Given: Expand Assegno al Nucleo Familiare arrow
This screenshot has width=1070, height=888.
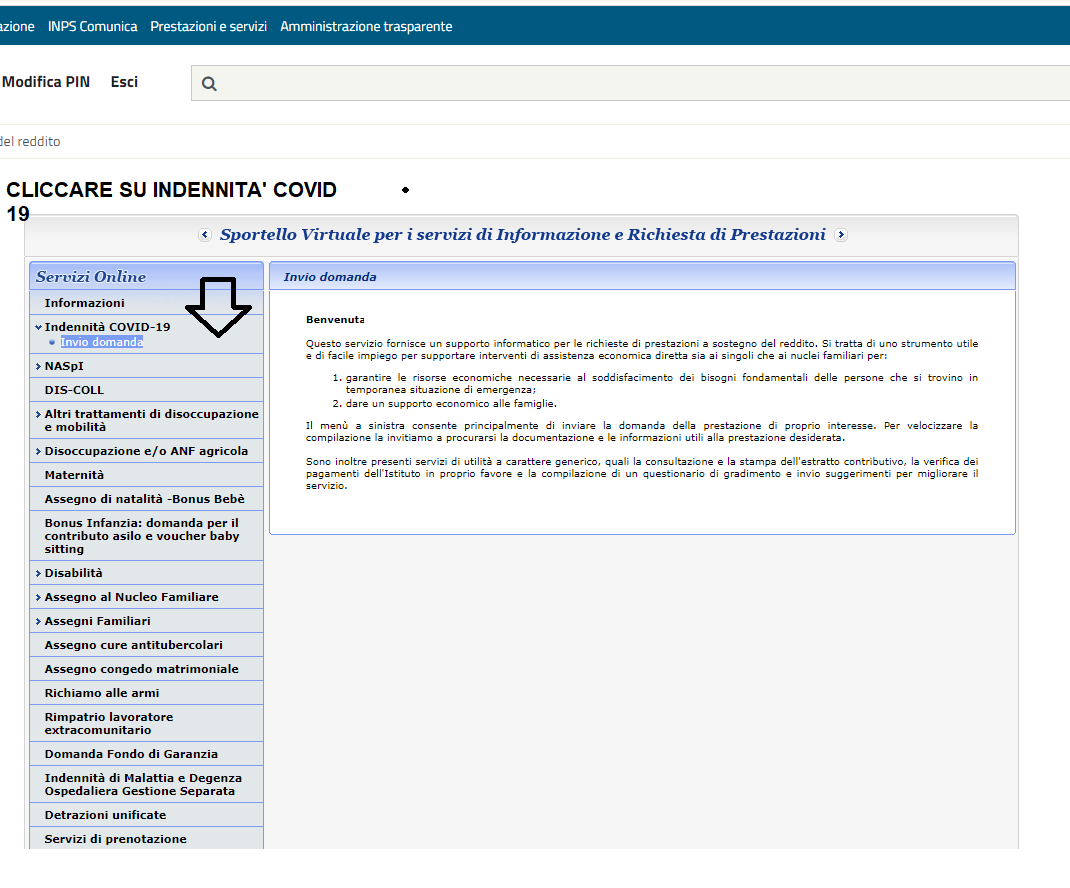Looking at the screenshot, I should click(38, 597).
